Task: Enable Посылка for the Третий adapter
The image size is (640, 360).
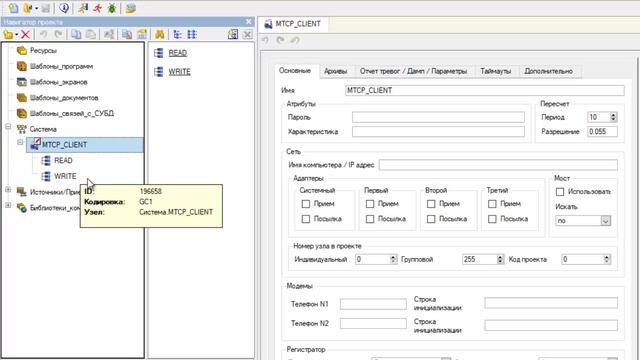Action: [492, 219]
